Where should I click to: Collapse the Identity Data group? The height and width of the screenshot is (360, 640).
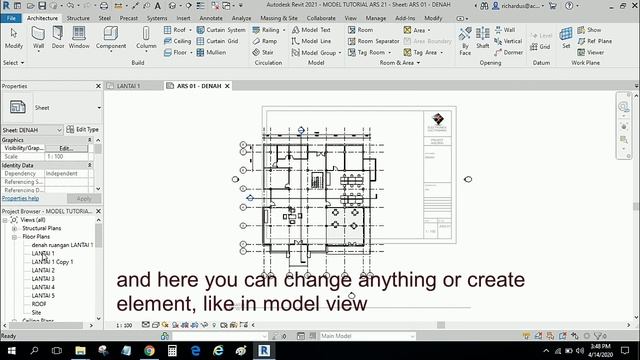90,165
